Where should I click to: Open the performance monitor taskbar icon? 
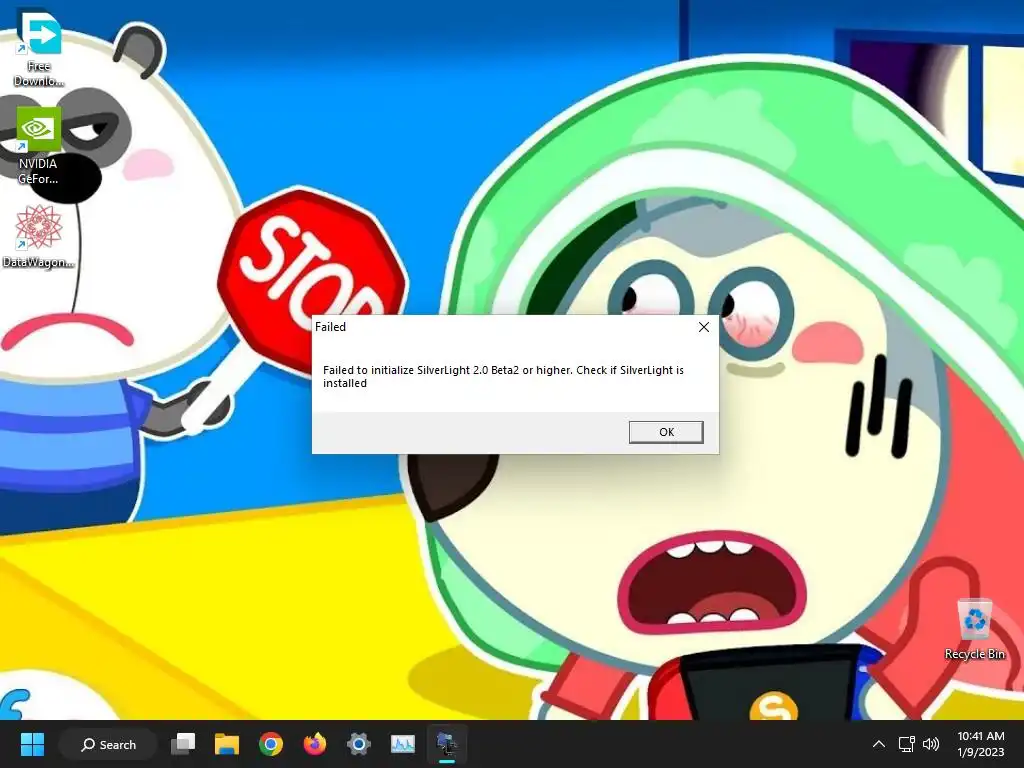(x=402, y=744)
